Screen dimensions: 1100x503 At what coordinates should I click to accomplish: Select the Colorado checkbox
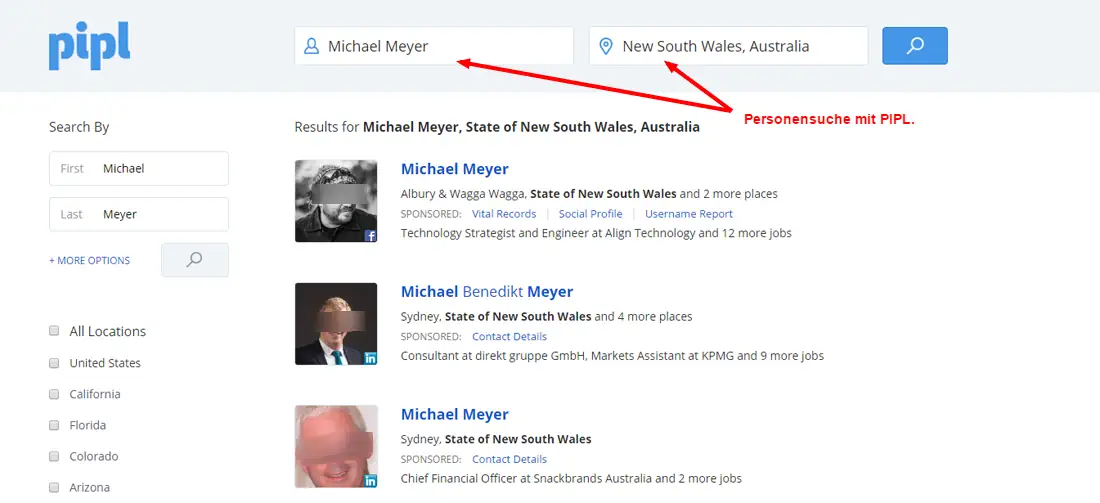(54, 456)
